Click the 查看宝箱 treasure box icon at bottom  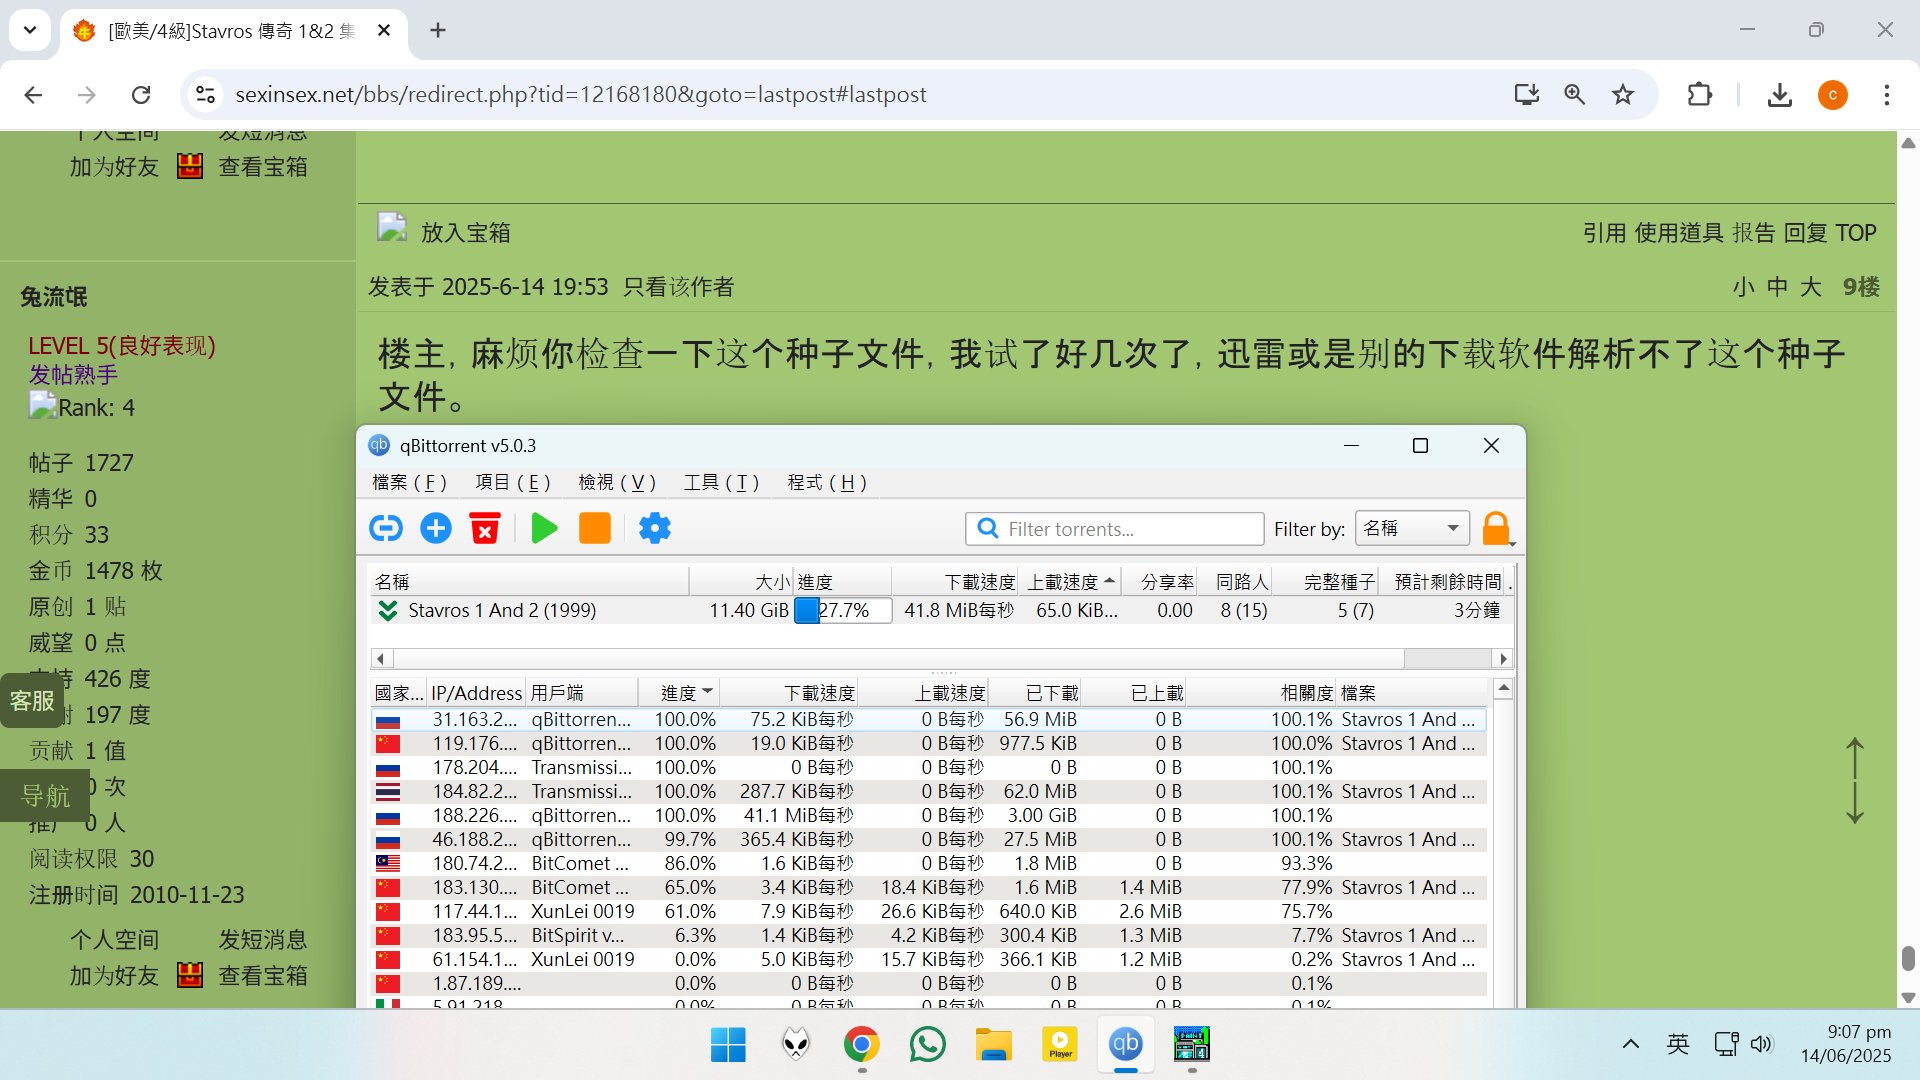pos(190,975)
